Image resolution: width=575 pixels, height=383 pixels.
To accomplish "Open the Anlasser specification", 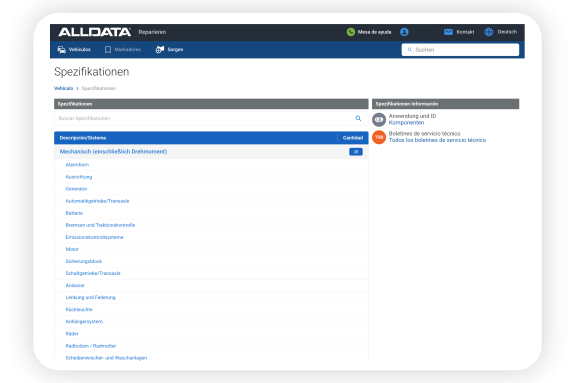I will click(x=75, y=285).
